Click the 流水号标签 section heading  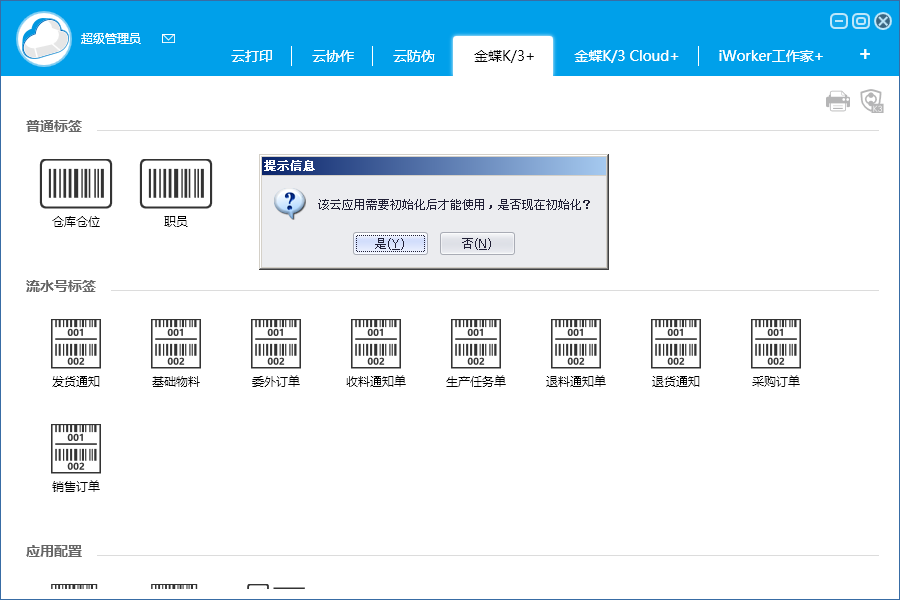tap(61, 286)
